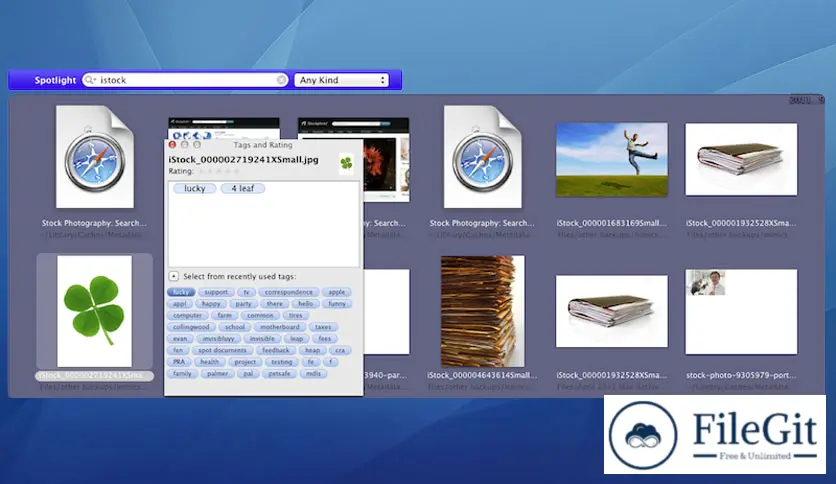
Task: Add the common tag
Action: pyautogui.click(x=260, y=316)
